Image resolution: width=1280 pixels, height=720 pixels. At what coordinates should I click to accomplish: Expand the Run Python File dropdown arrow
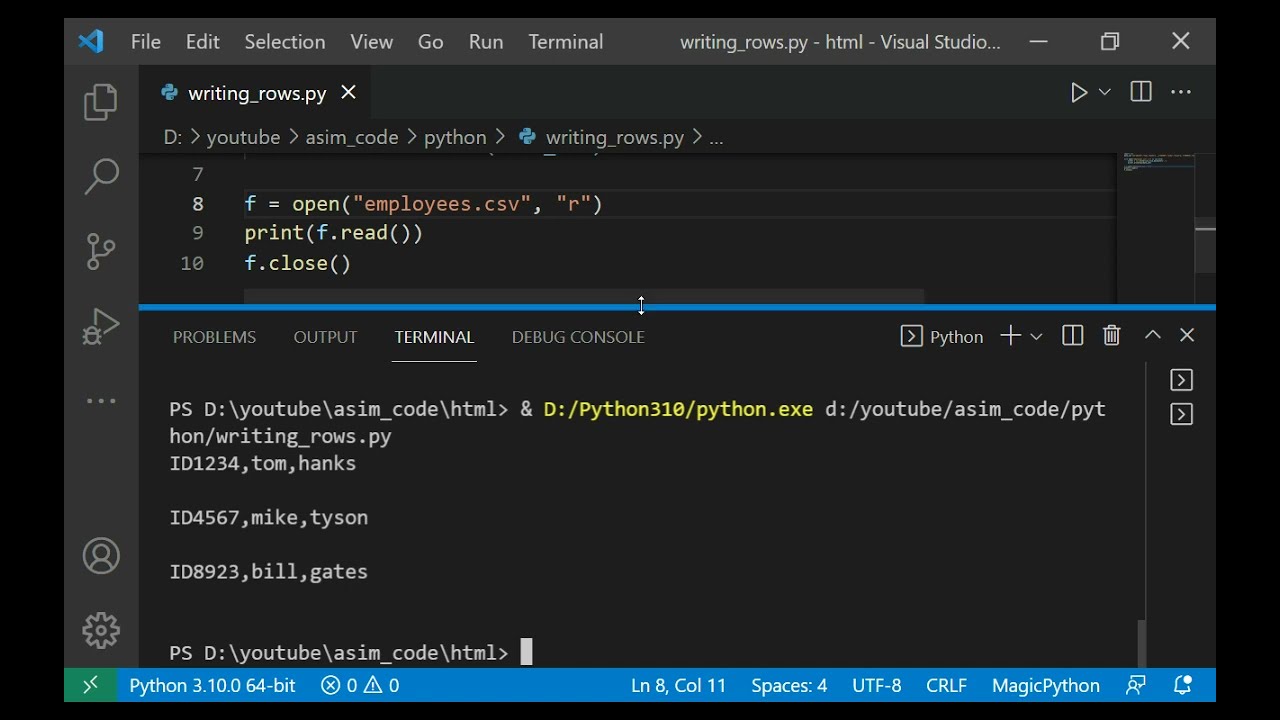point(1105,92)
